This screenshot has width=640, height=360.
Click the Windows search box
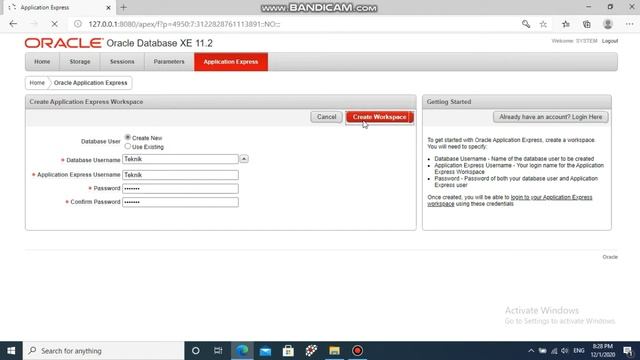pyautogui.click(x=104, y=351)
